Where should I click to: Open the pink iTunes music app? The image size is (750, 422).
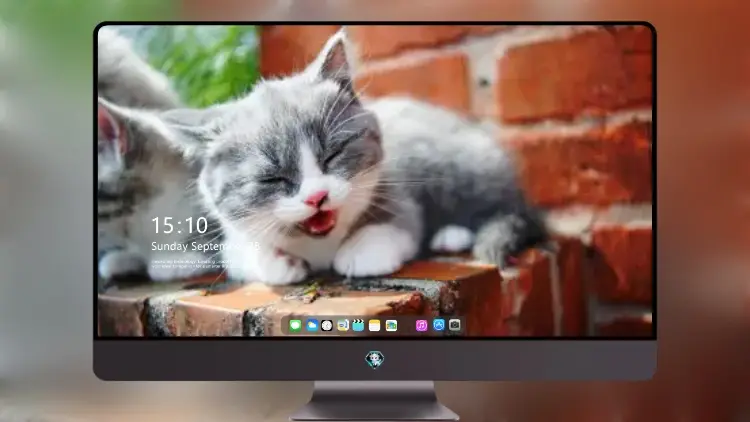click(x=421, y=326)
